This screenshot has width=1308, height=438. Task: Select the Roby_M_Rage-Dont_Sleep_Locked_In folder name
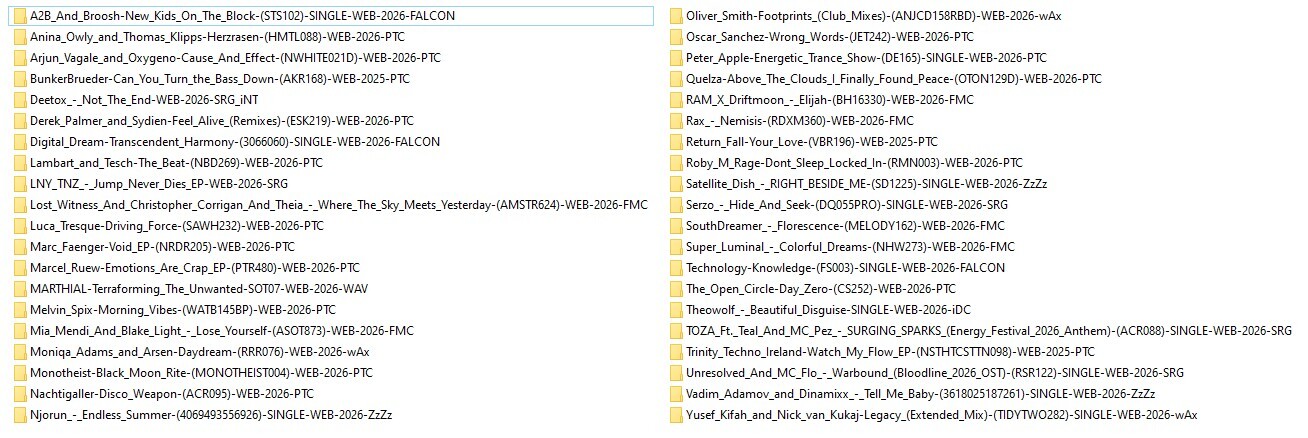pos(854,163)
